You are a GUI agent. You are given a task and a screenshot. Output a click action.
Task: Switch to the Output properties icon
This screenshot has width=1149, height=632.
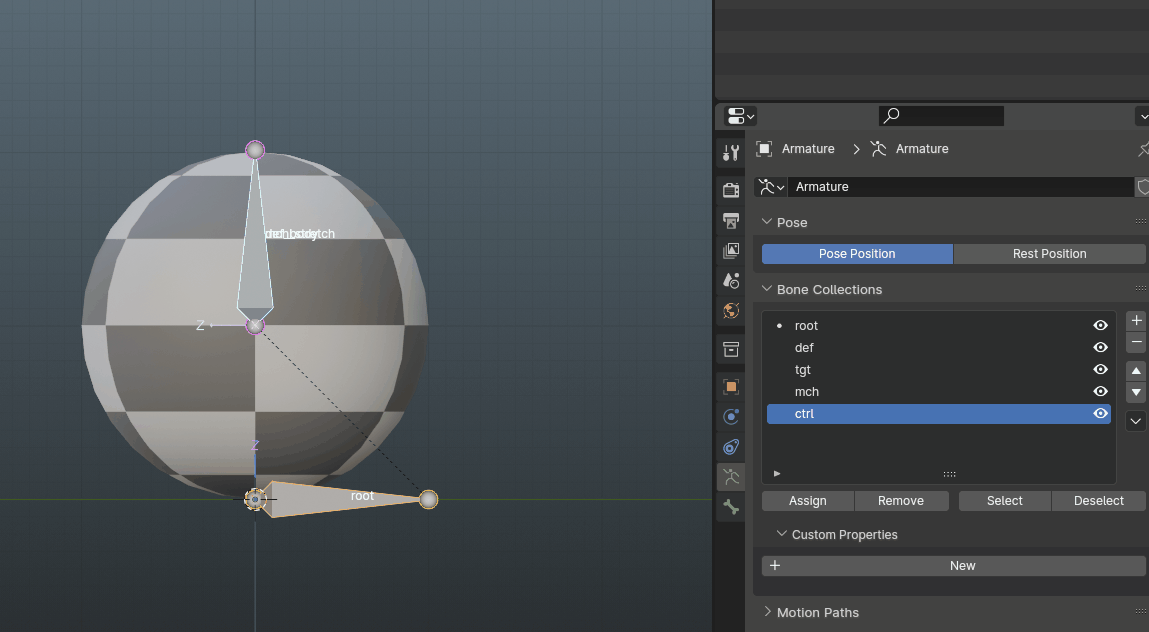pyautogui.click(x=730, y=220)
